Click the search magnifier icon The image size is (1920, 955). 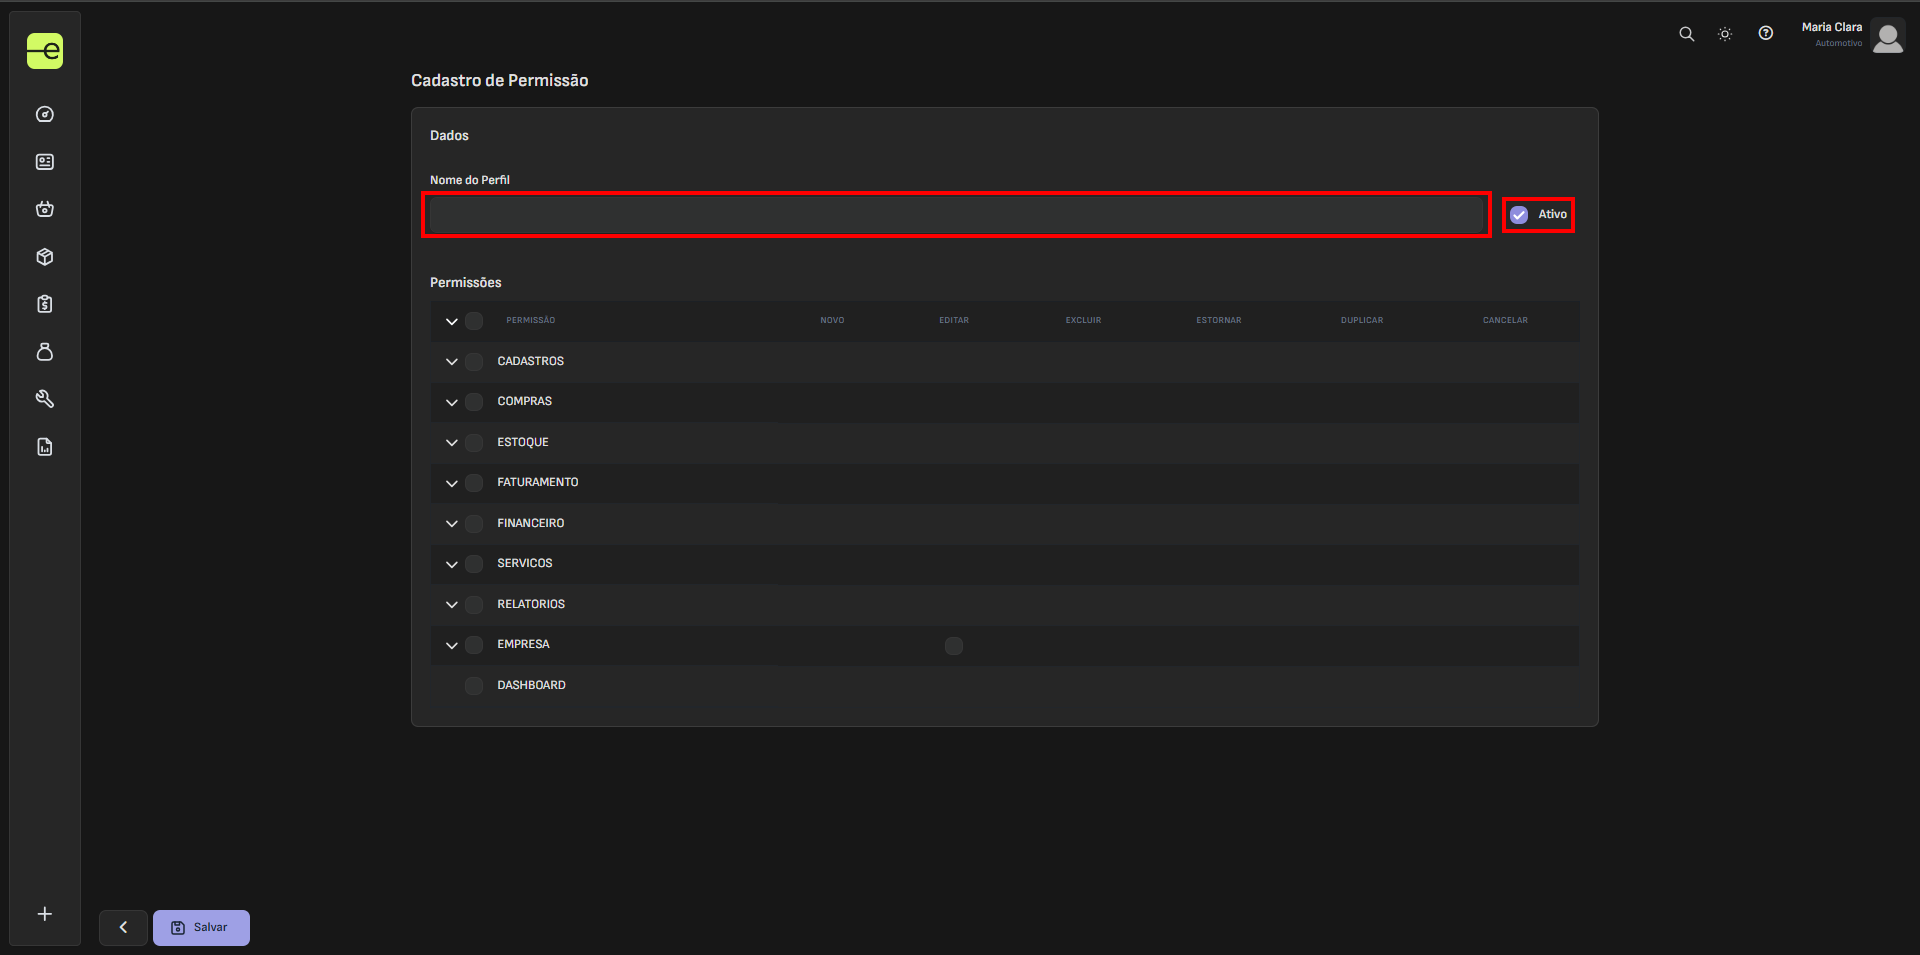1686,34
